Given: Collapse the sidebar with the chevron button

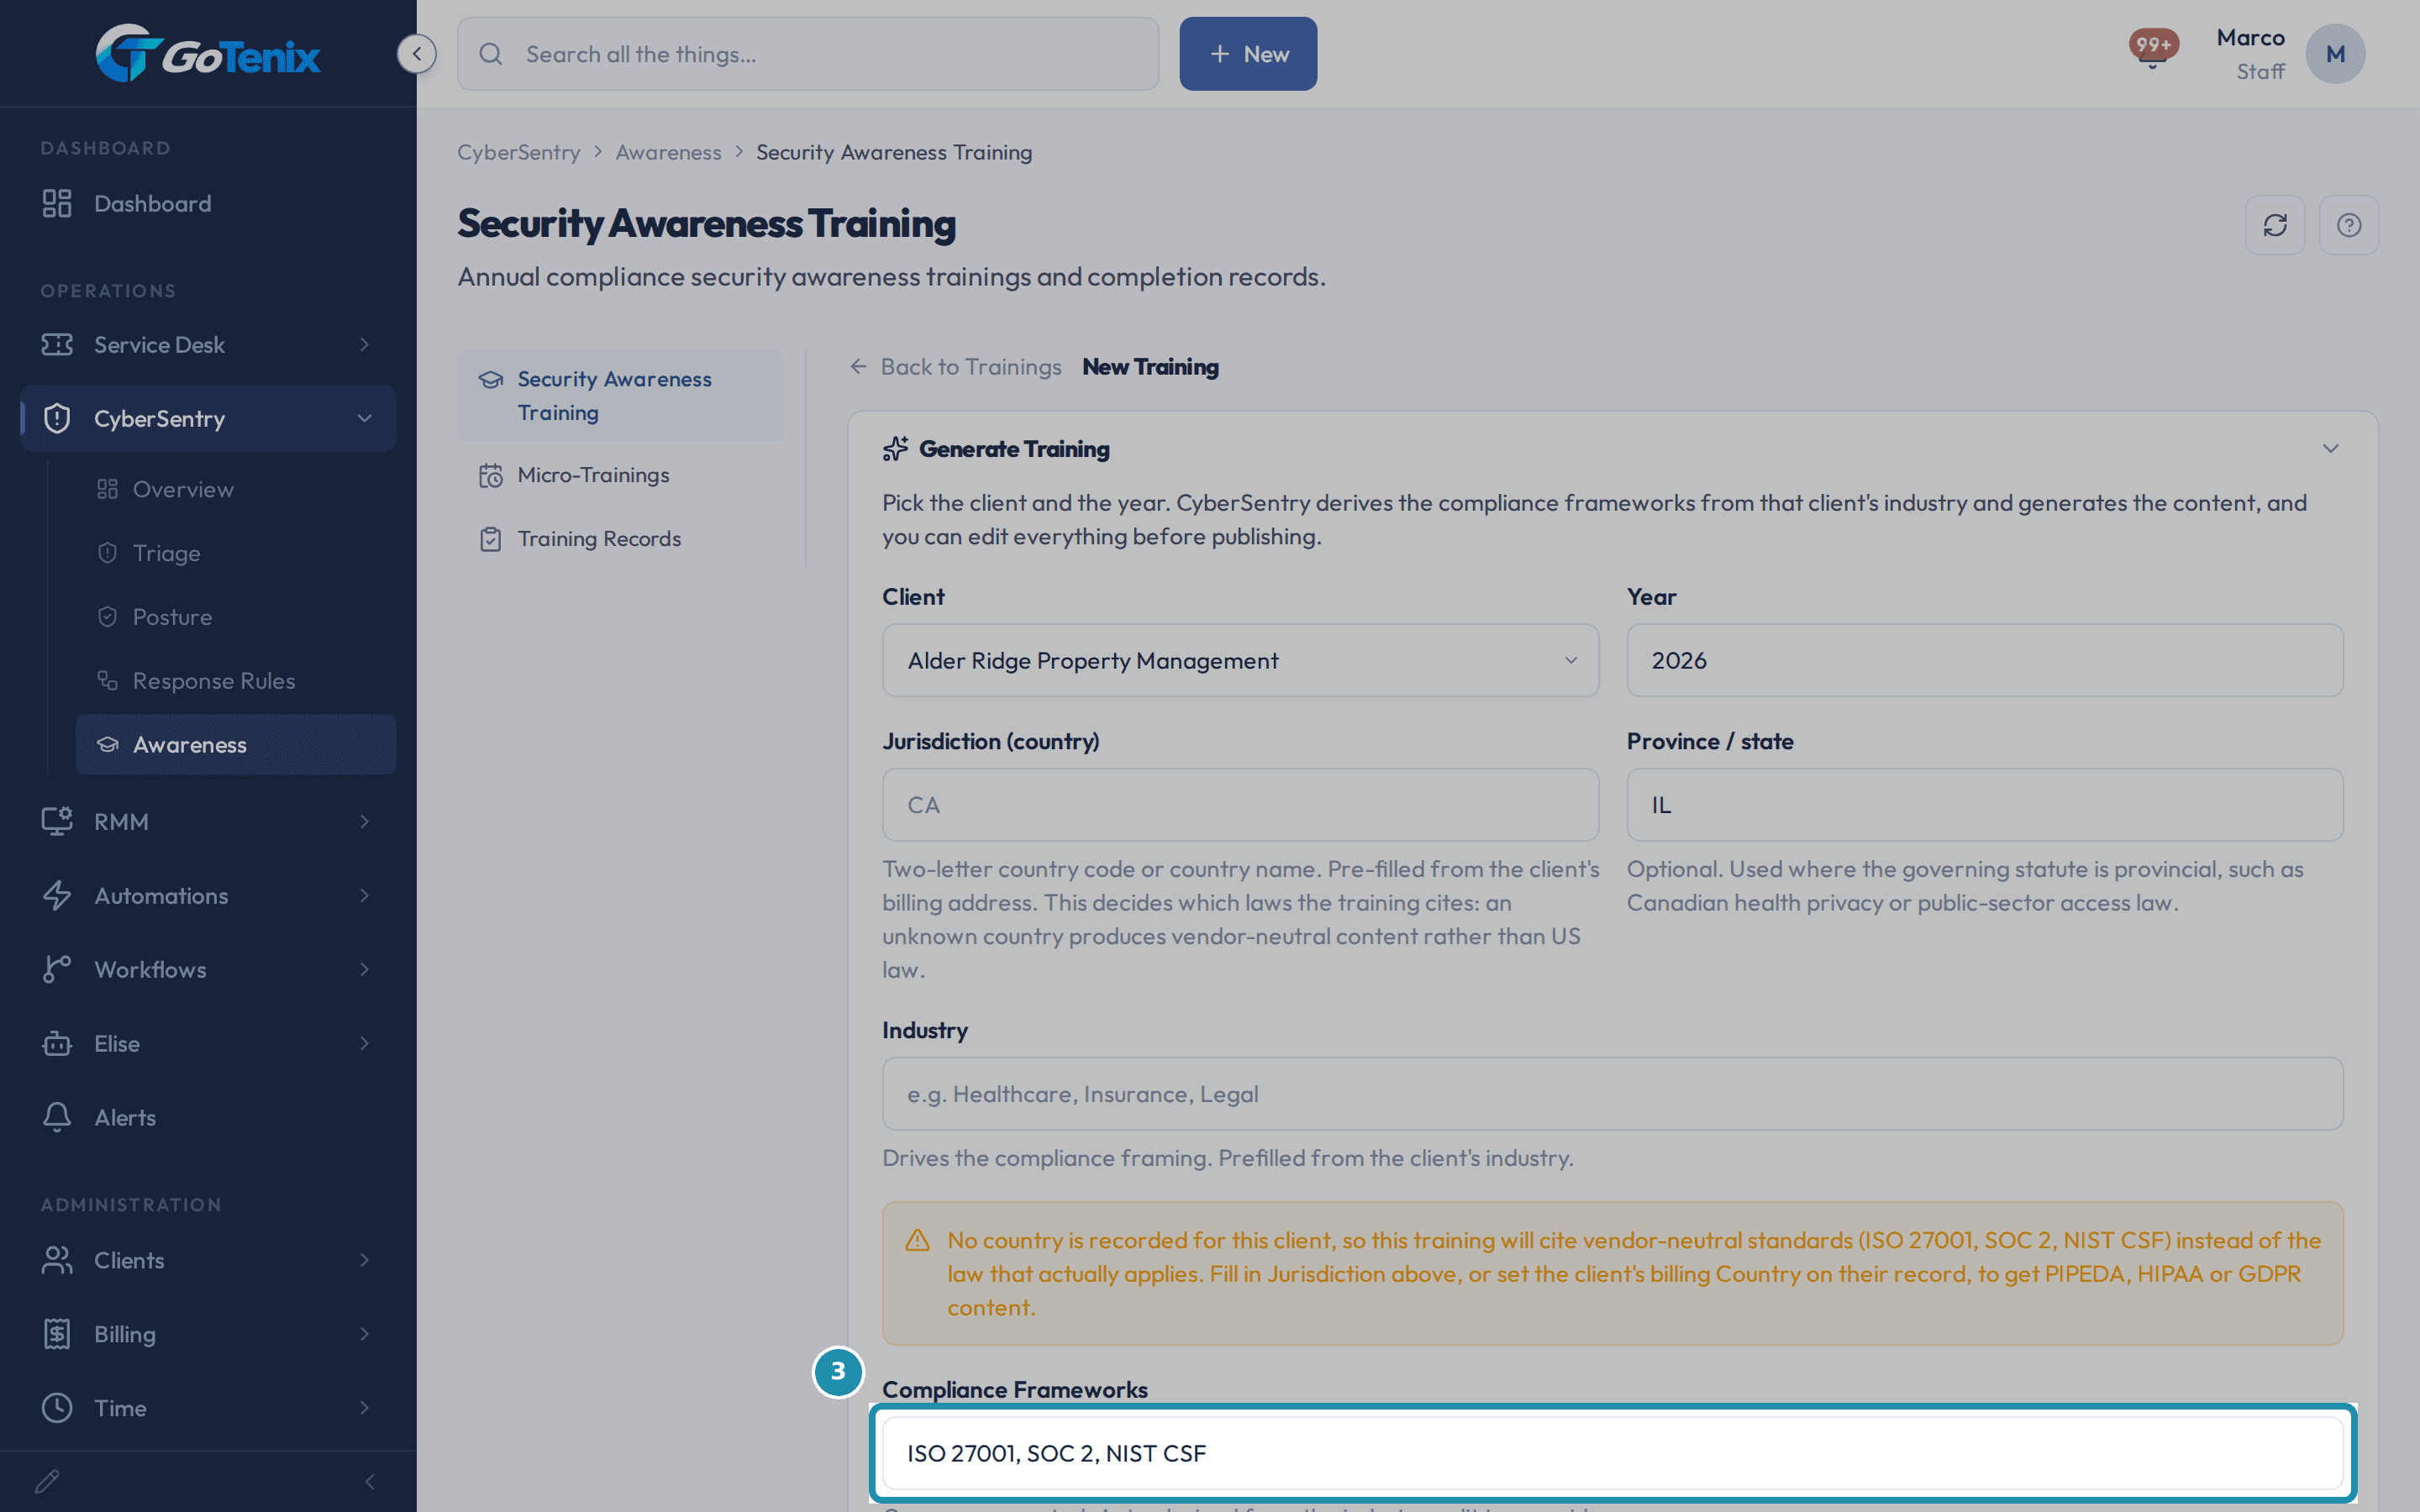Looking at the screenshot, I should (416, 53).
